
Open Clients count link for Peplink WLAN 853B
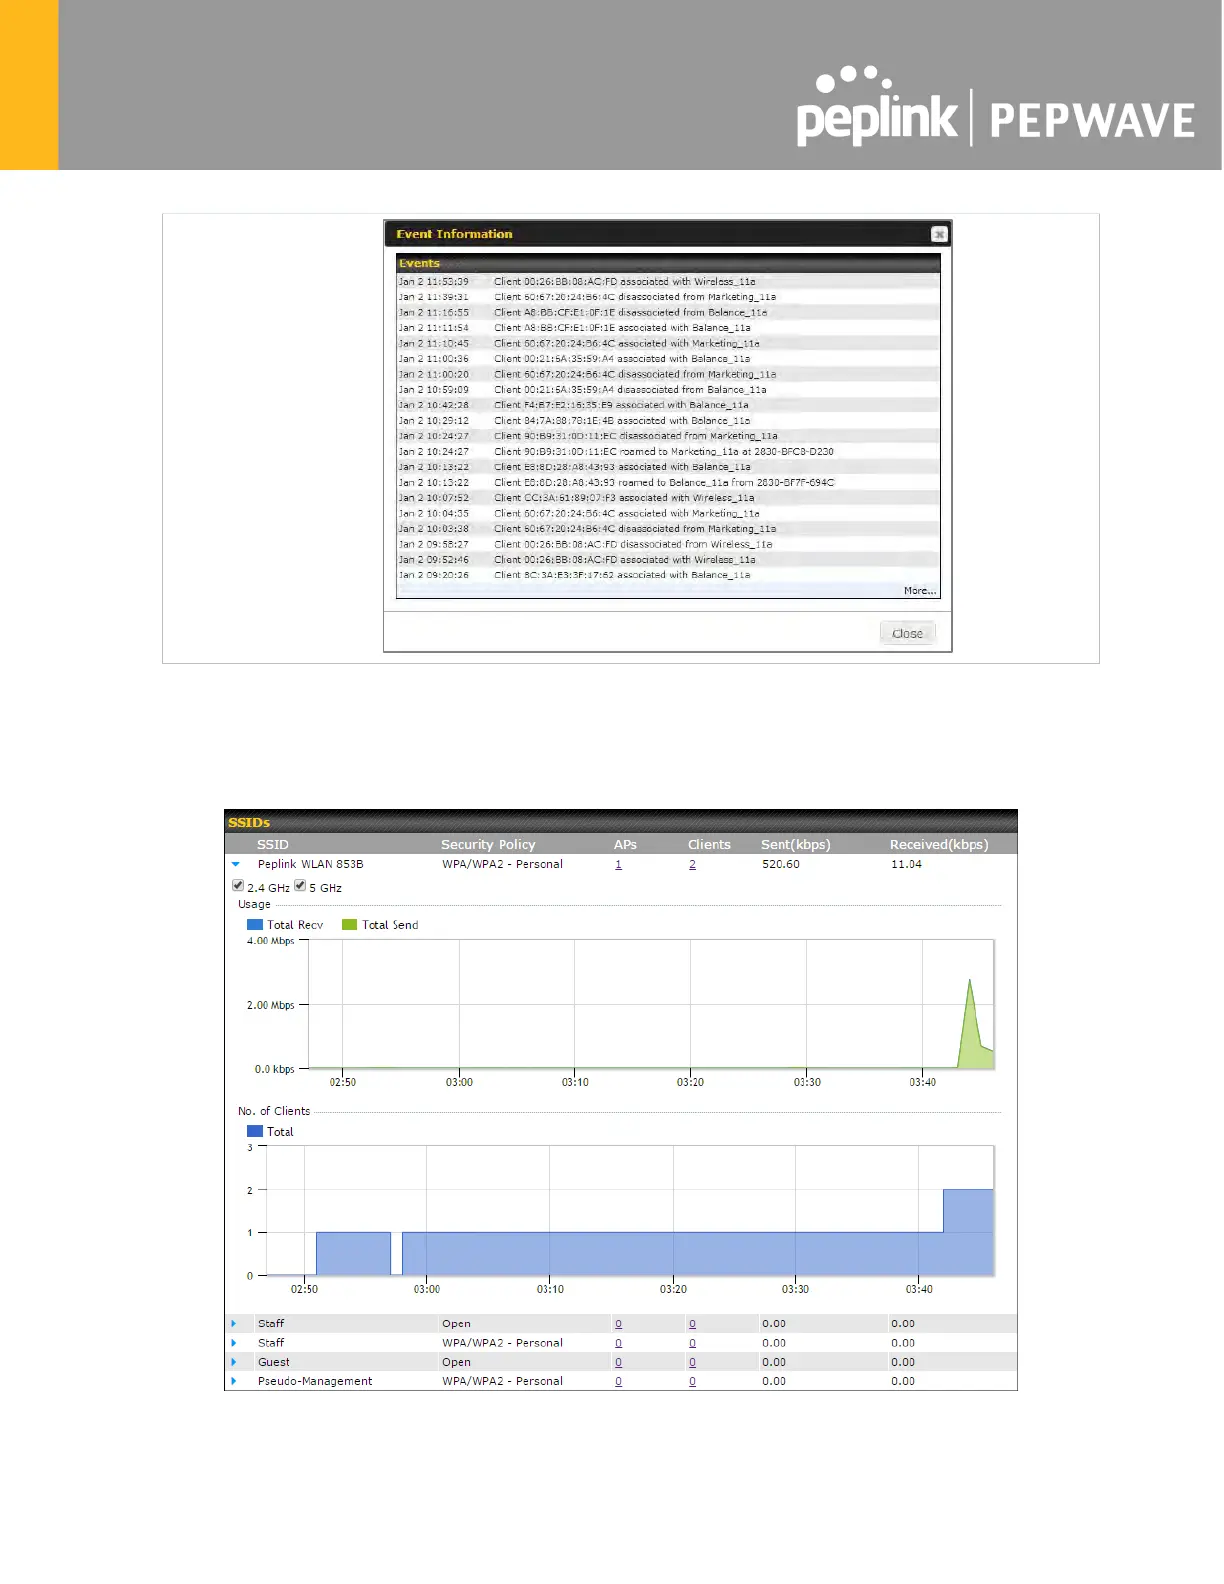[692, 864]
